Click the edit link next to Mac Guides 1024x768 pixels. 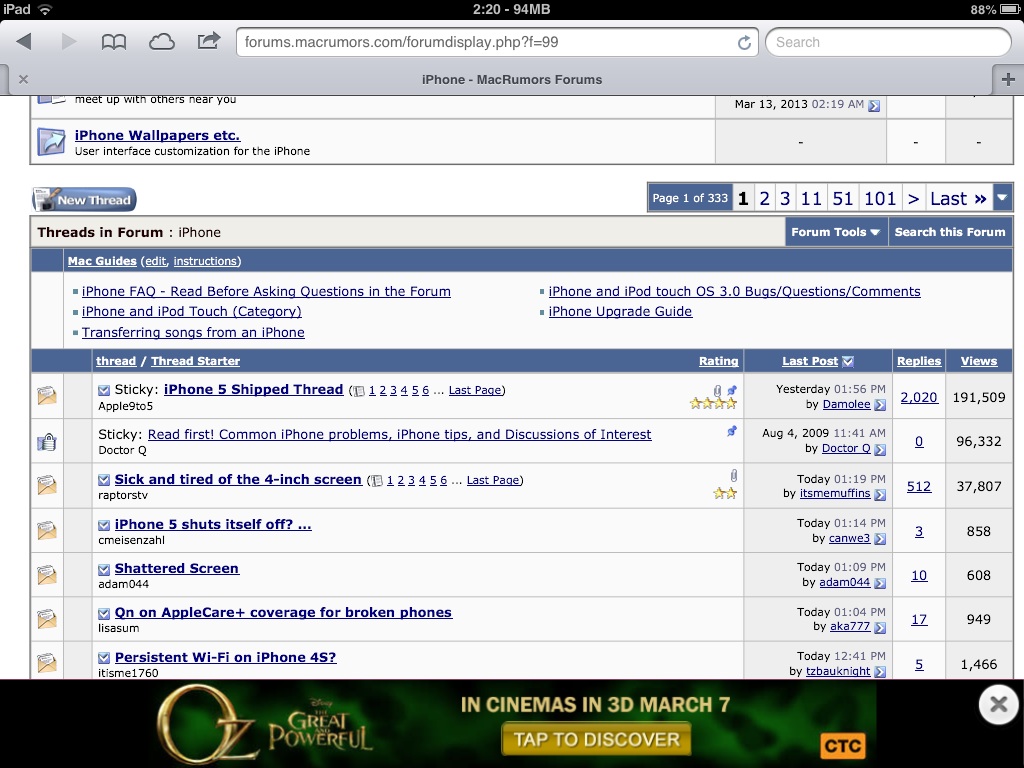tap(155, 261)
